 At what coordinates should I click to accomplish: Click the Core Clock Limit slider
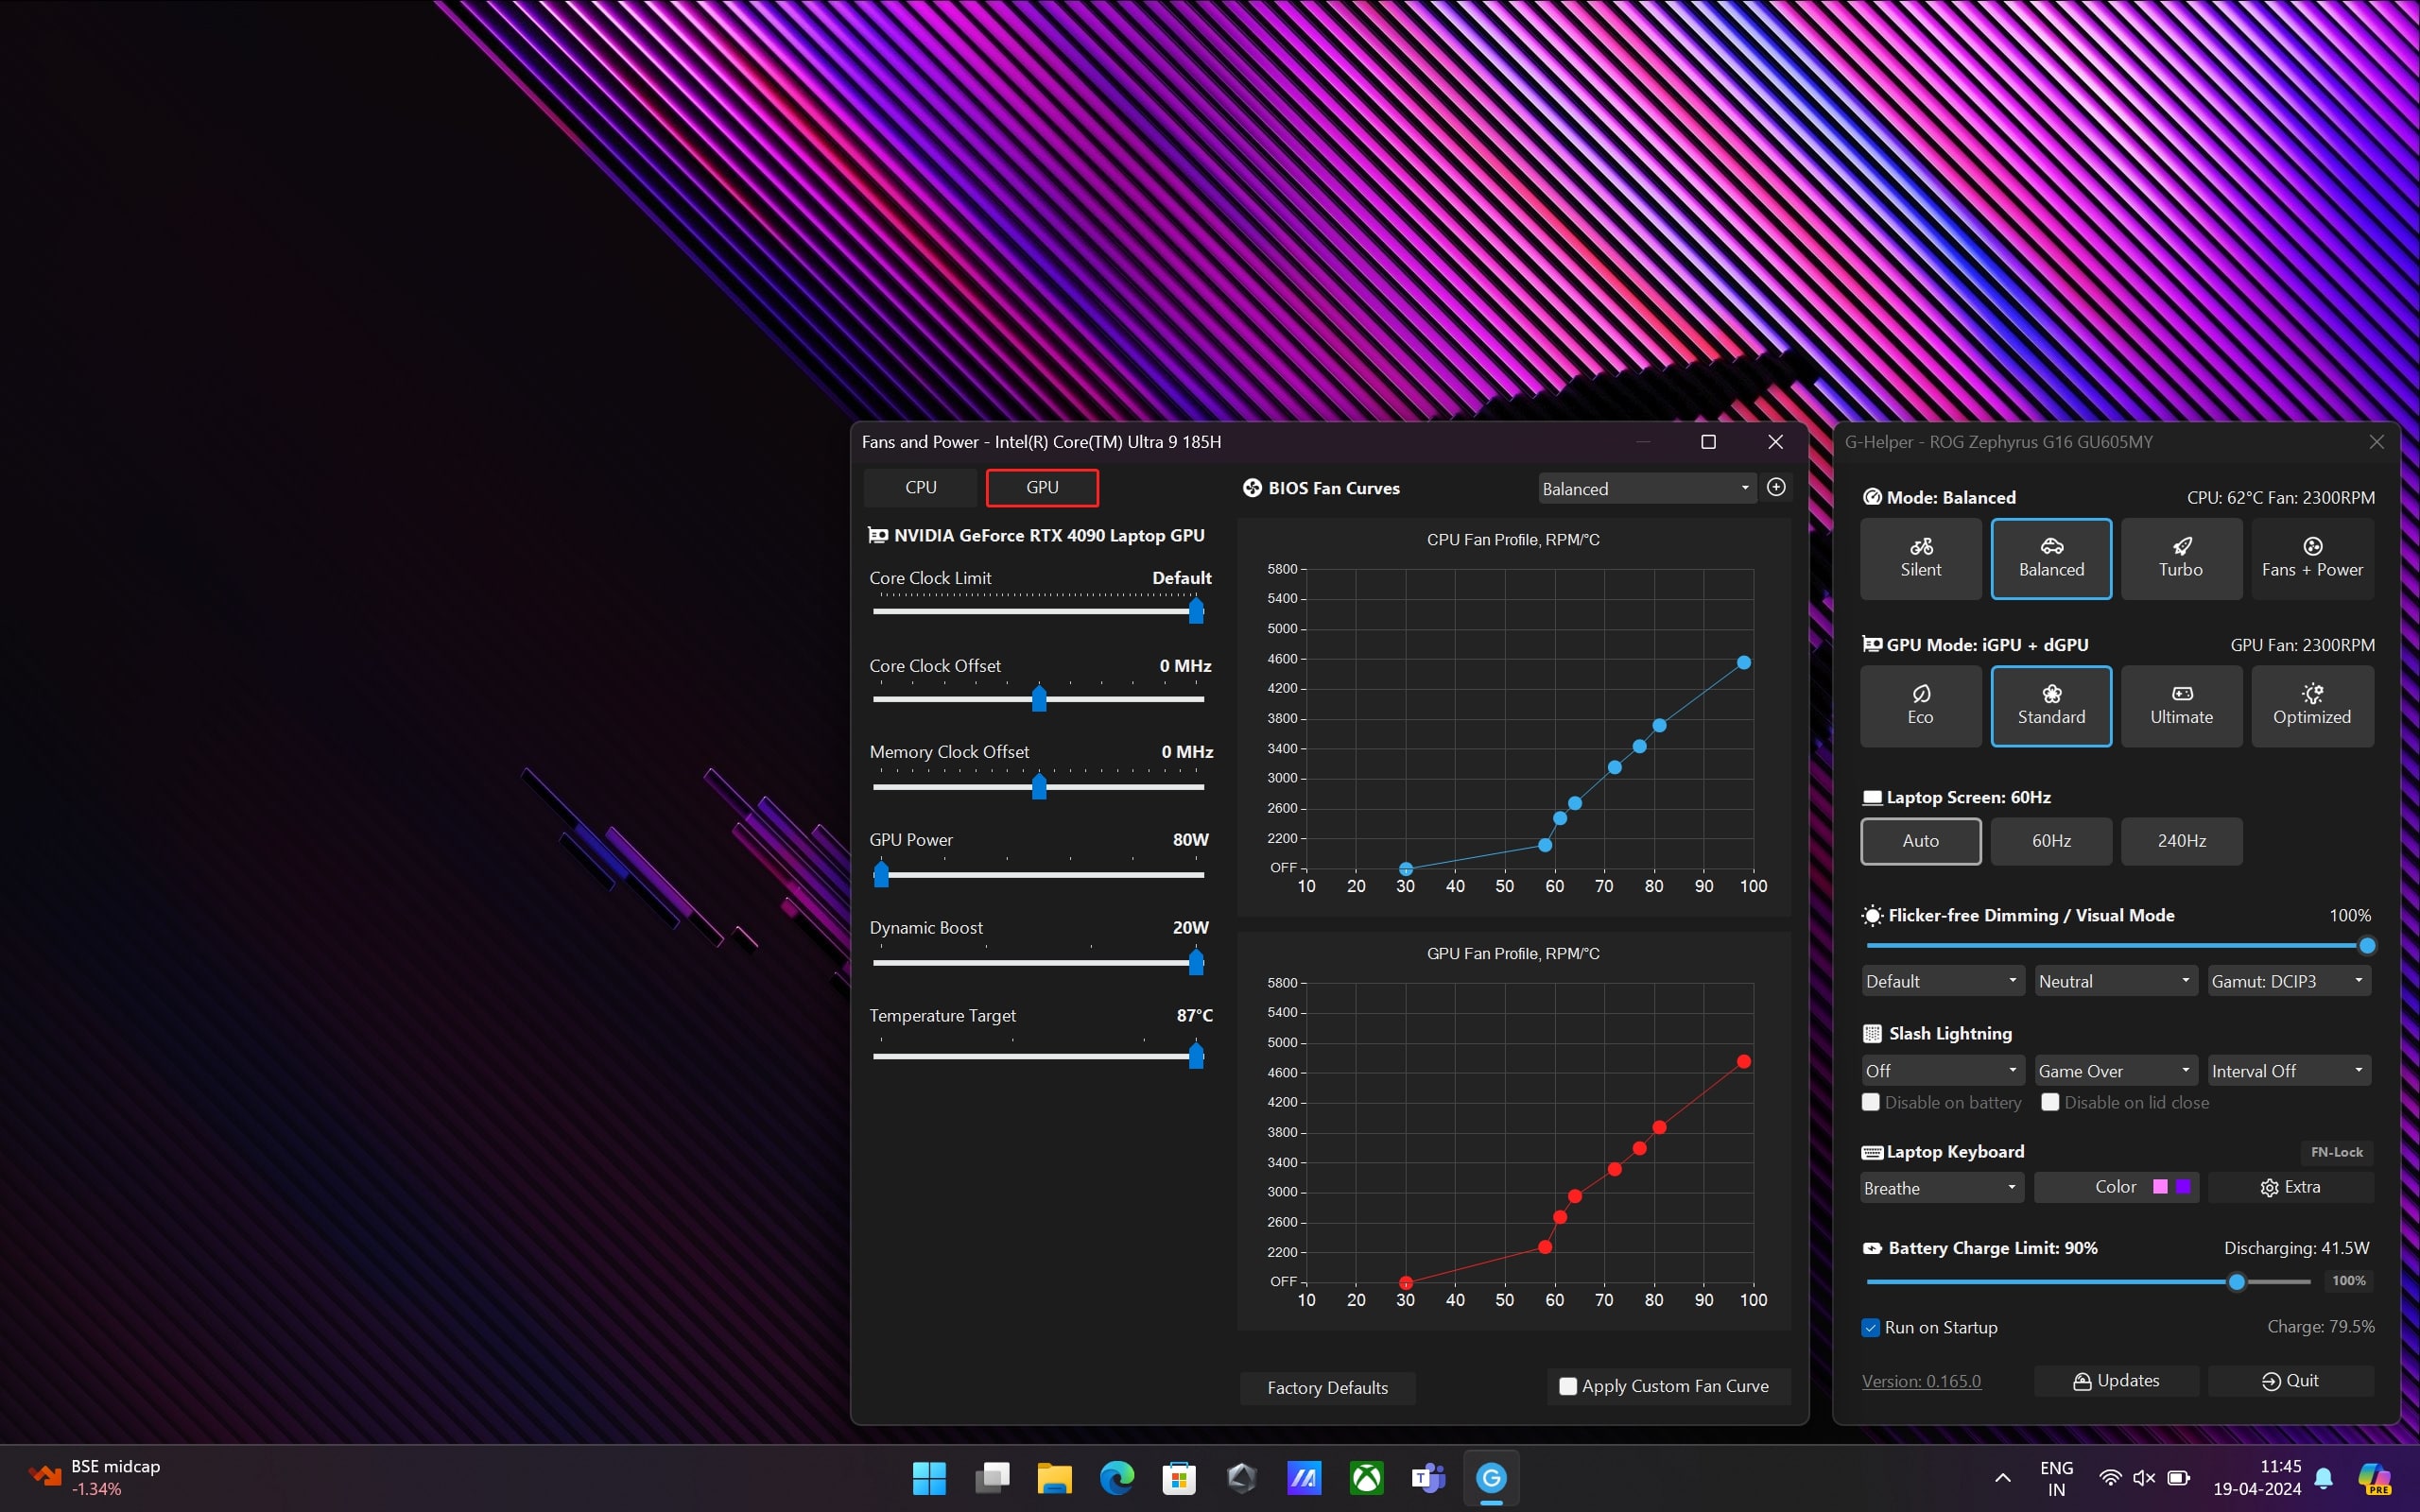[x=1038, y=611]
